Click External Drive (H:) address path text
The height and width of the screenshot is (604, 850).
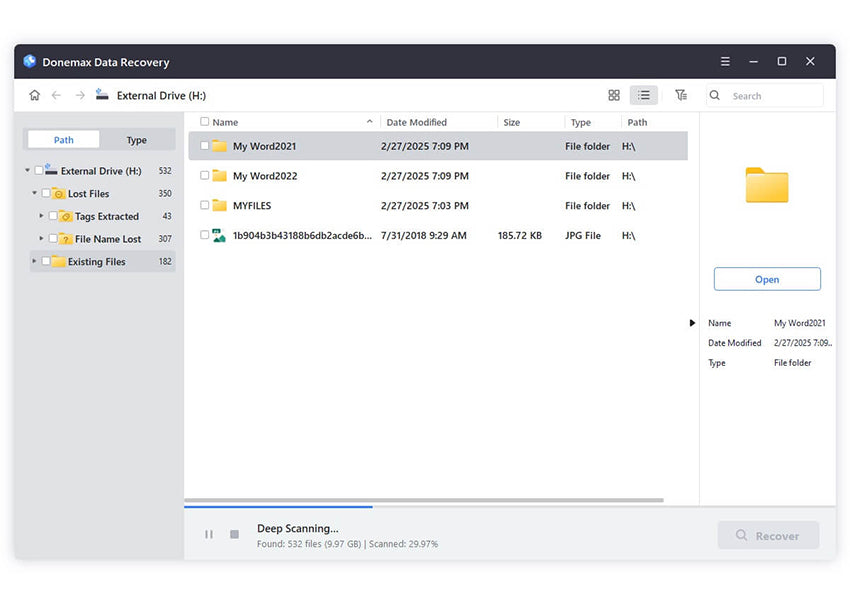(x=162, y=95)
